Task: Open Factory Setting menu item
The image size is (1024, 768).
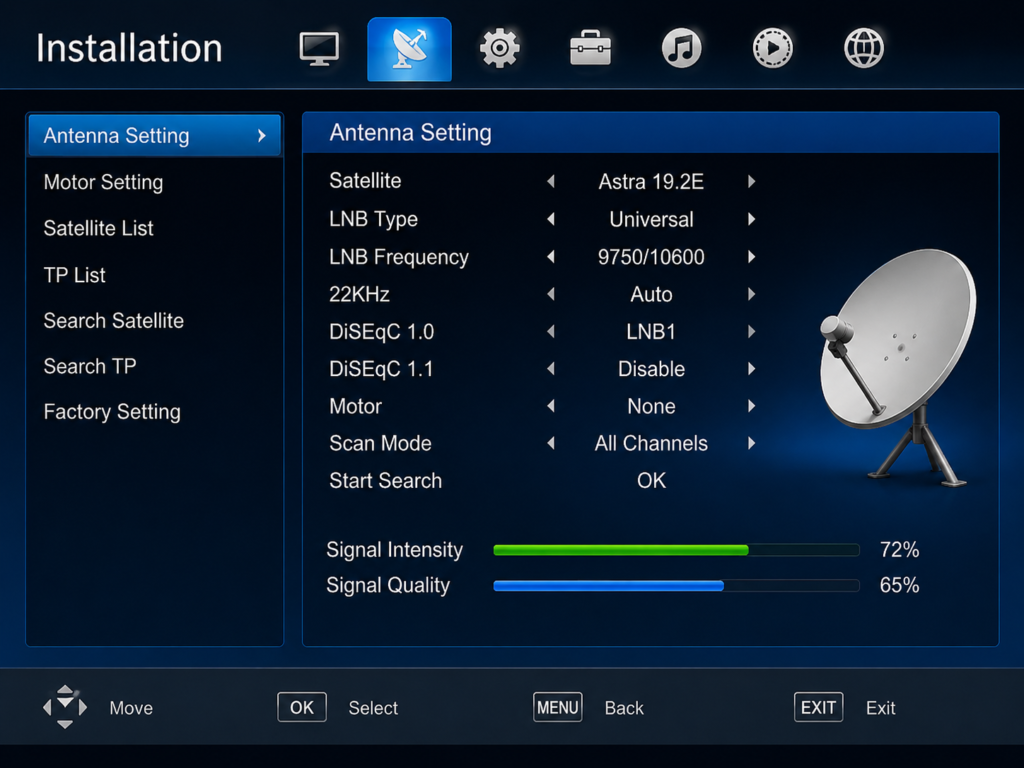Action: [x=112, y=412]
